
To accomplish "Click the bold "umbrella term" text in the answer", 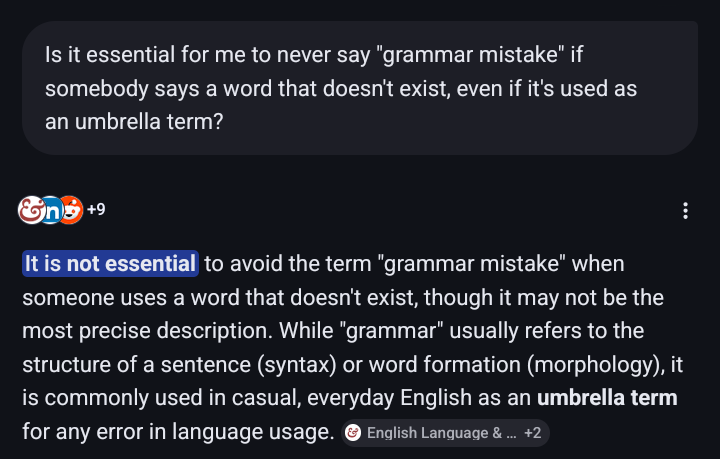I will coord(607,398).
